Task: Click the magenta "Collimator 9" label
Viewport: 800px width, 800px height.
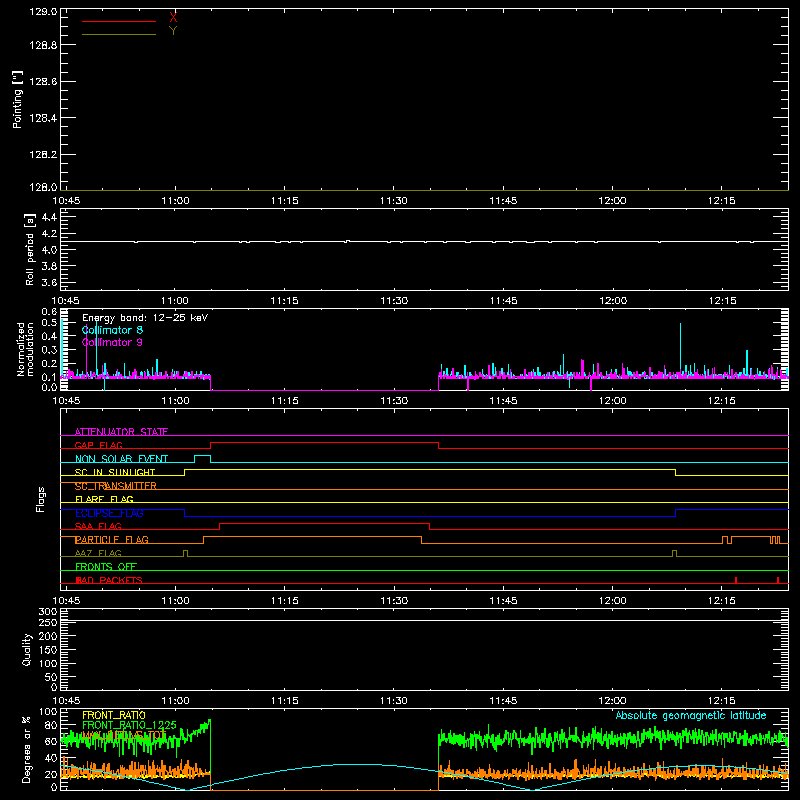Action: (x=112, y=342)
